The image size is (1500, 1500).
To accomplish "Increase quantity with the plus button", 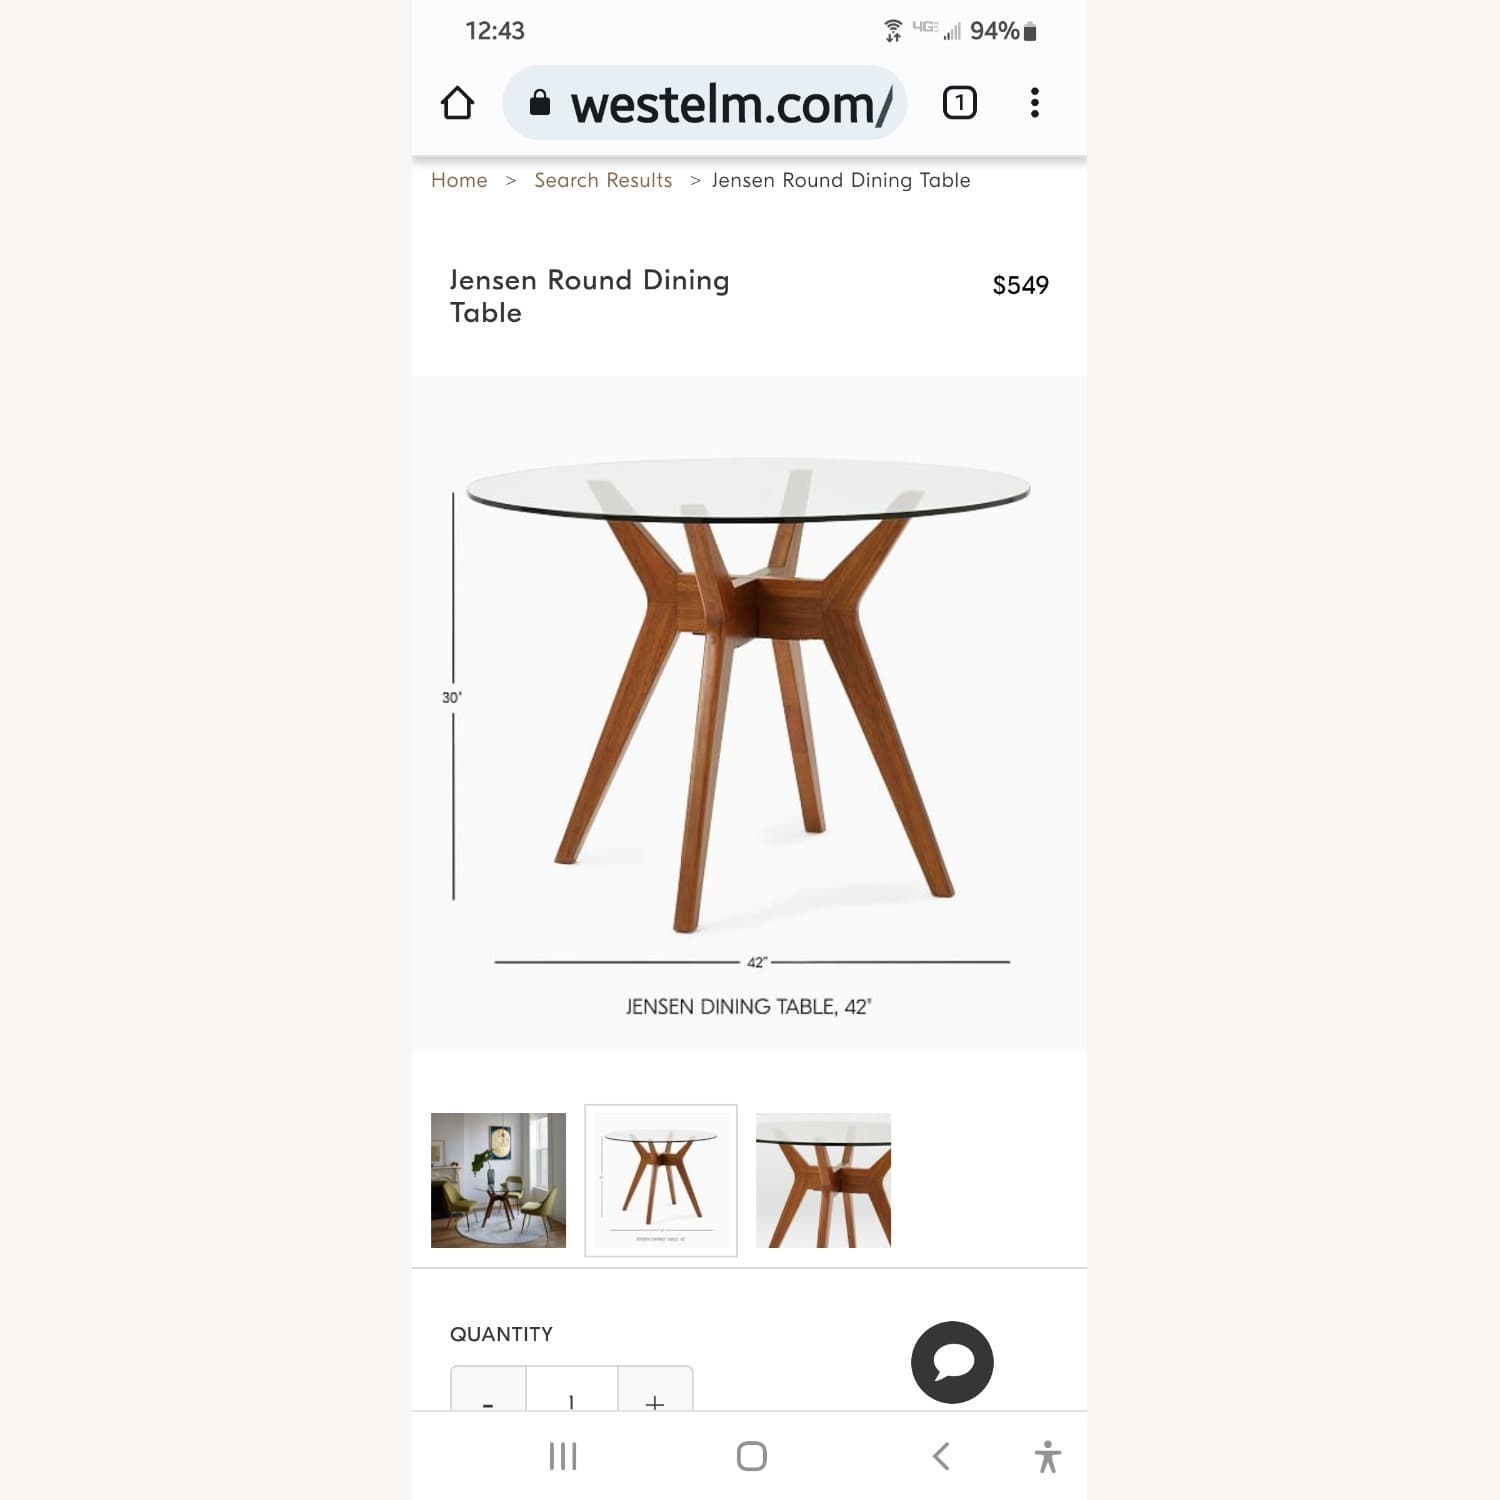I will pos(655,1390).
